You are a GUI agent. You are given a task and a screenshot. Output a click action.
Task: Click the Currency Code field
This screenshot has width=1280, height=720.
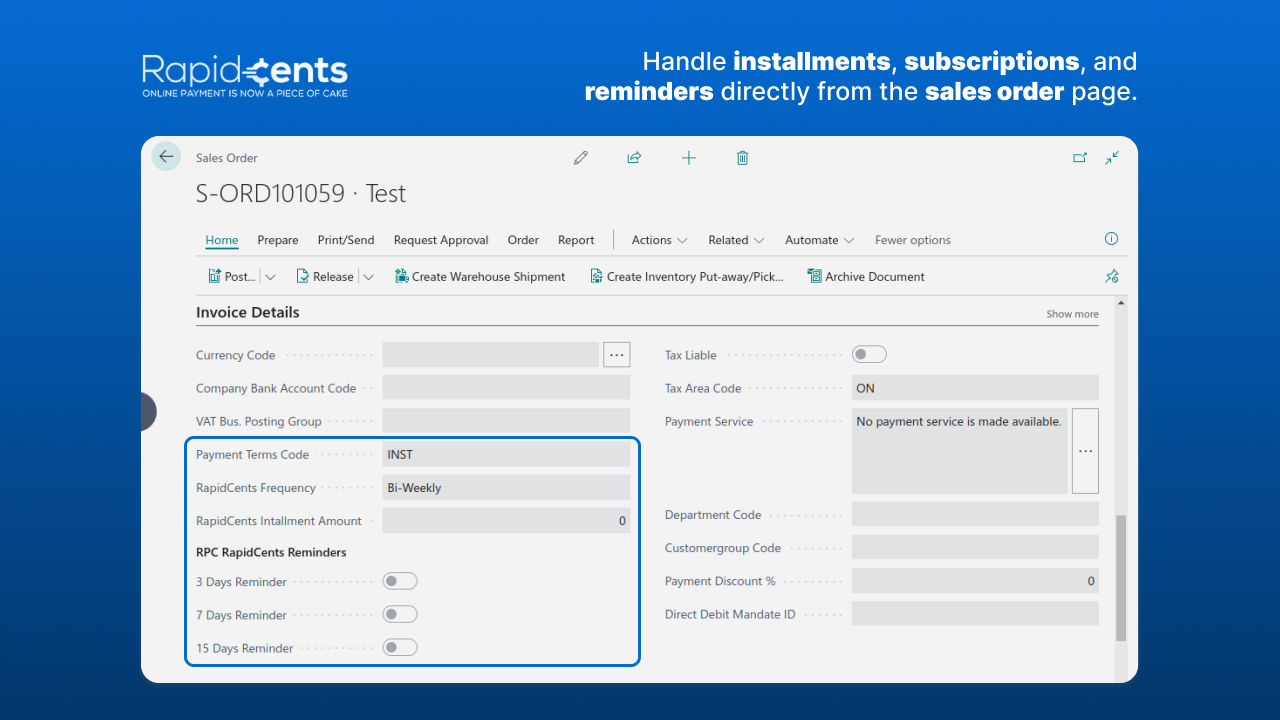click(x=490, y=354)
